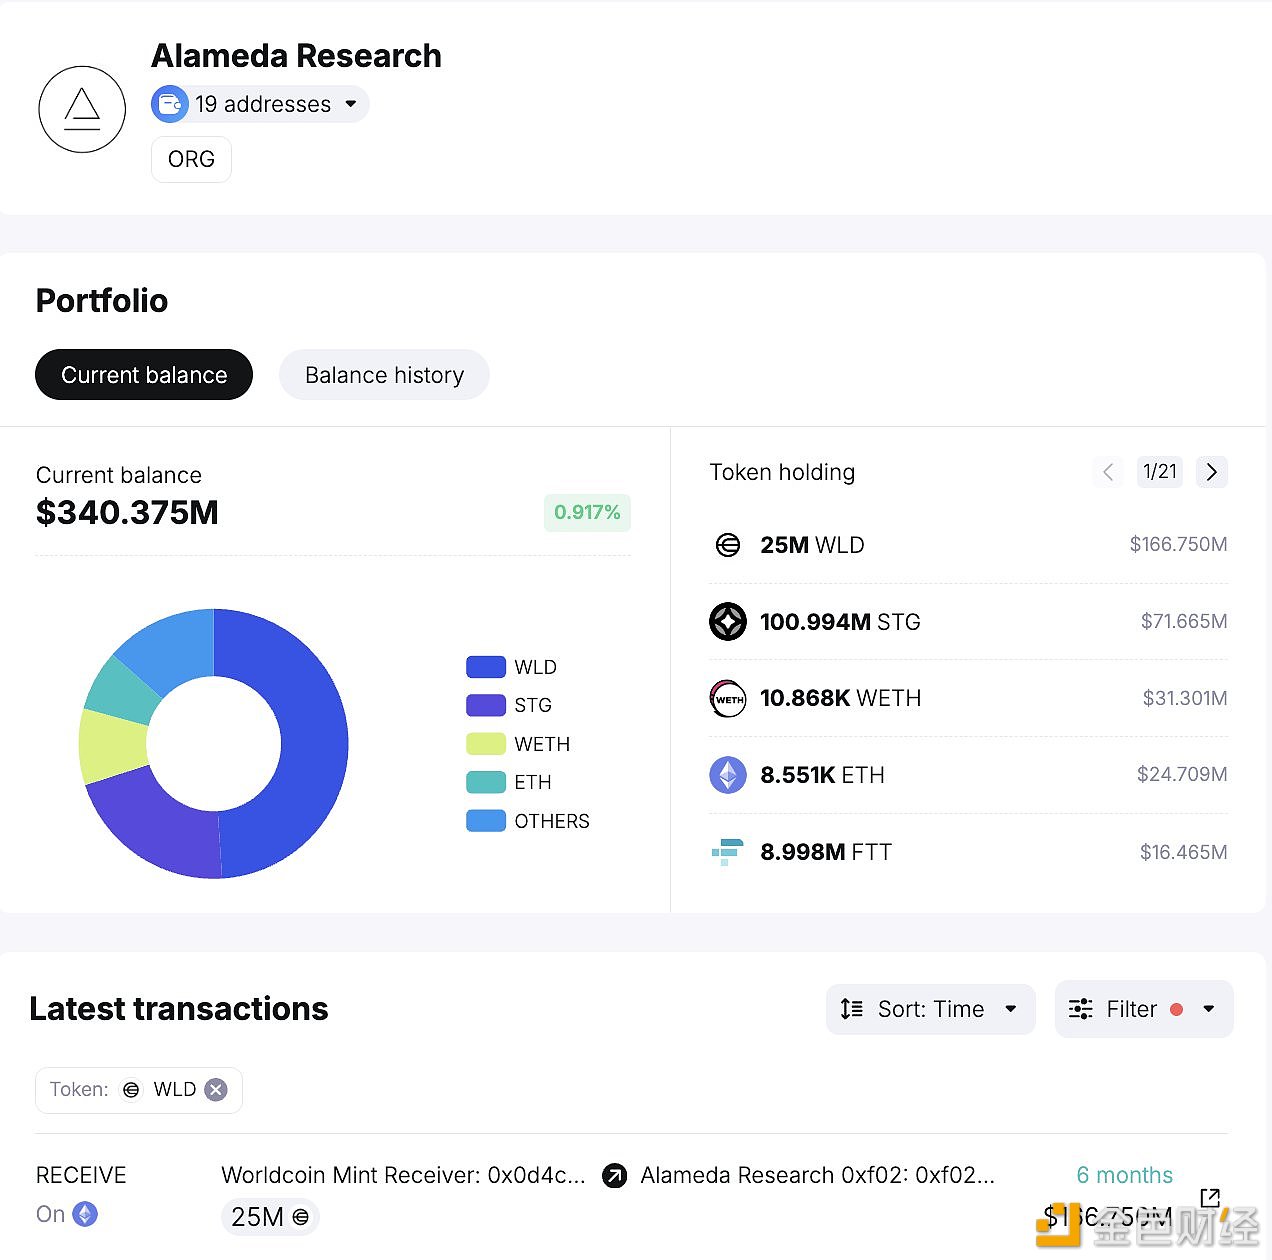
Task: Click the $16.465M FTT value
Action: (1184, 852)
